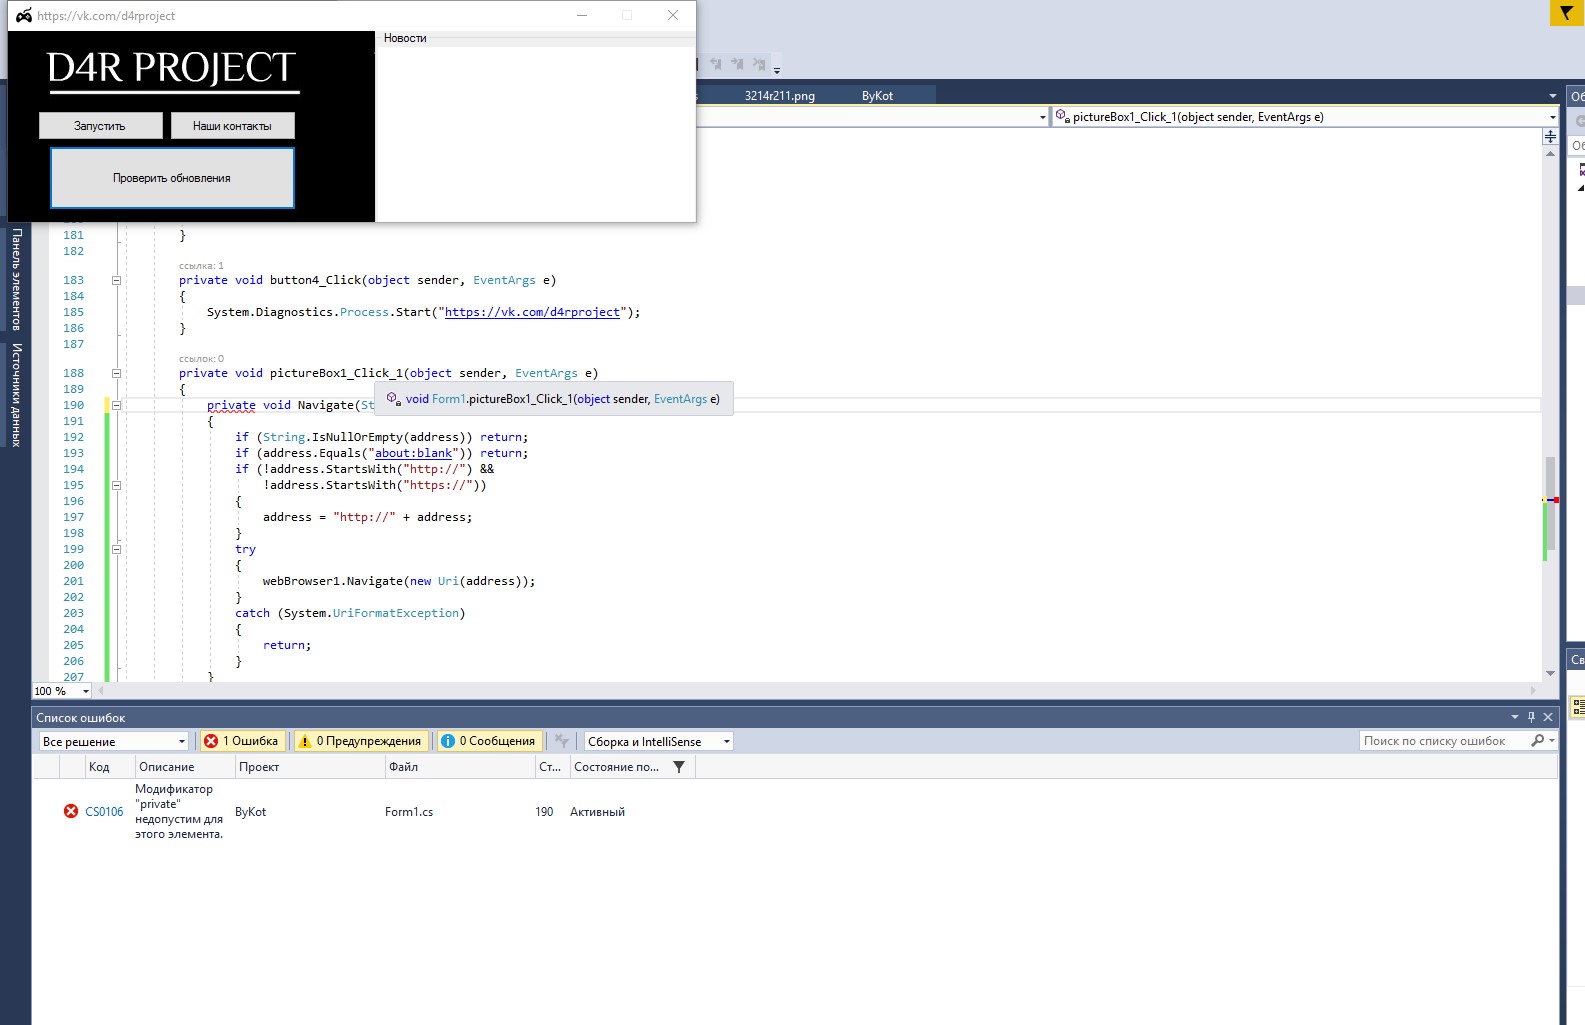This screenshot has height=1025, width=1585.
Task: Click the Список ошибок panel title
Action: pos(81,718)
